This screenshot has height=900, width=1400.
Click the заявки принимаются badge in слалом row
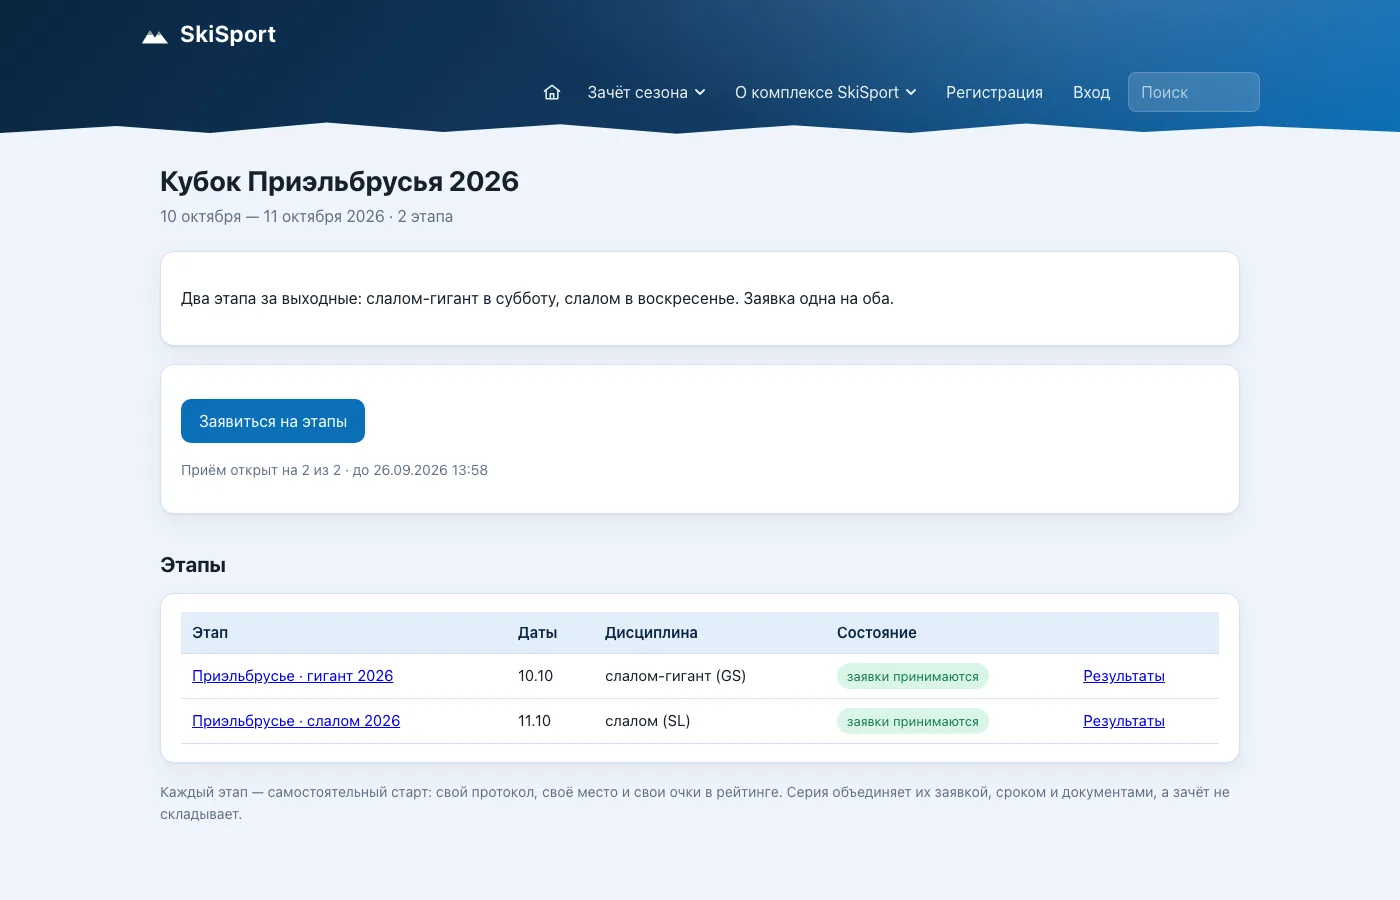coord(912,722)
